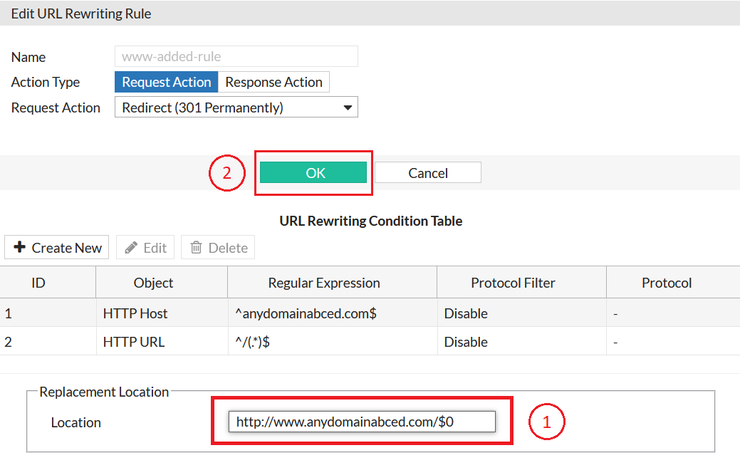Click the Protocol column header
Screen dimensions: 740x460
[x=666, y=283]
